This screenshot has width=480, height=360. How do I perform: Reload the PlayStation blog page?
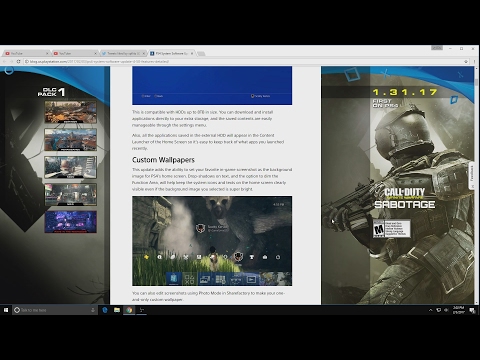click(19, 62)
